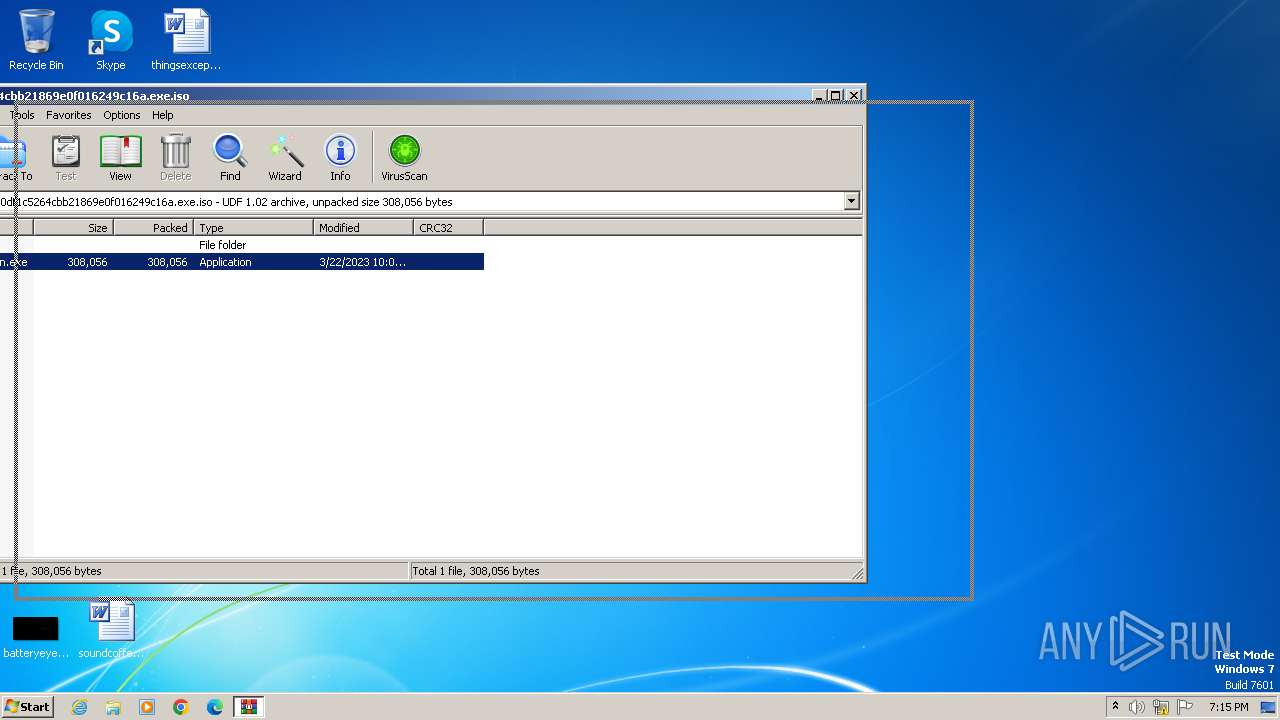The width and height of the screenshot is (1280, 720).
Task: Sort by the Modified column header
Action: pos(363,228)
